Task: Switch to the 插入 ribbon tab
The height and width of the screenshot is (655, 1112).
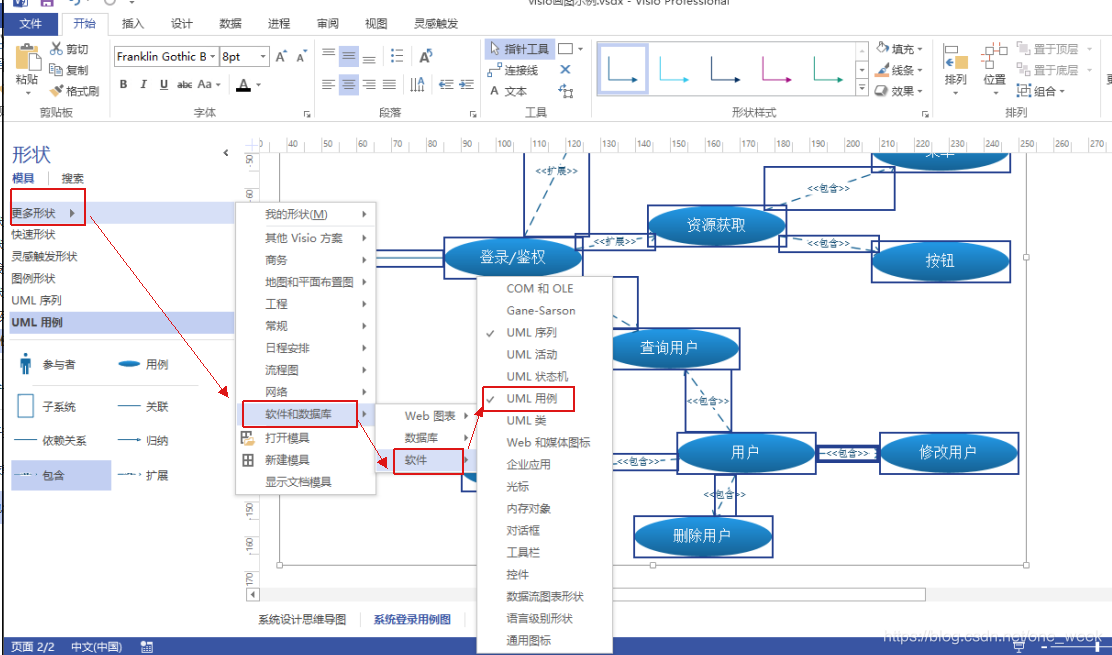Action: 133,23
